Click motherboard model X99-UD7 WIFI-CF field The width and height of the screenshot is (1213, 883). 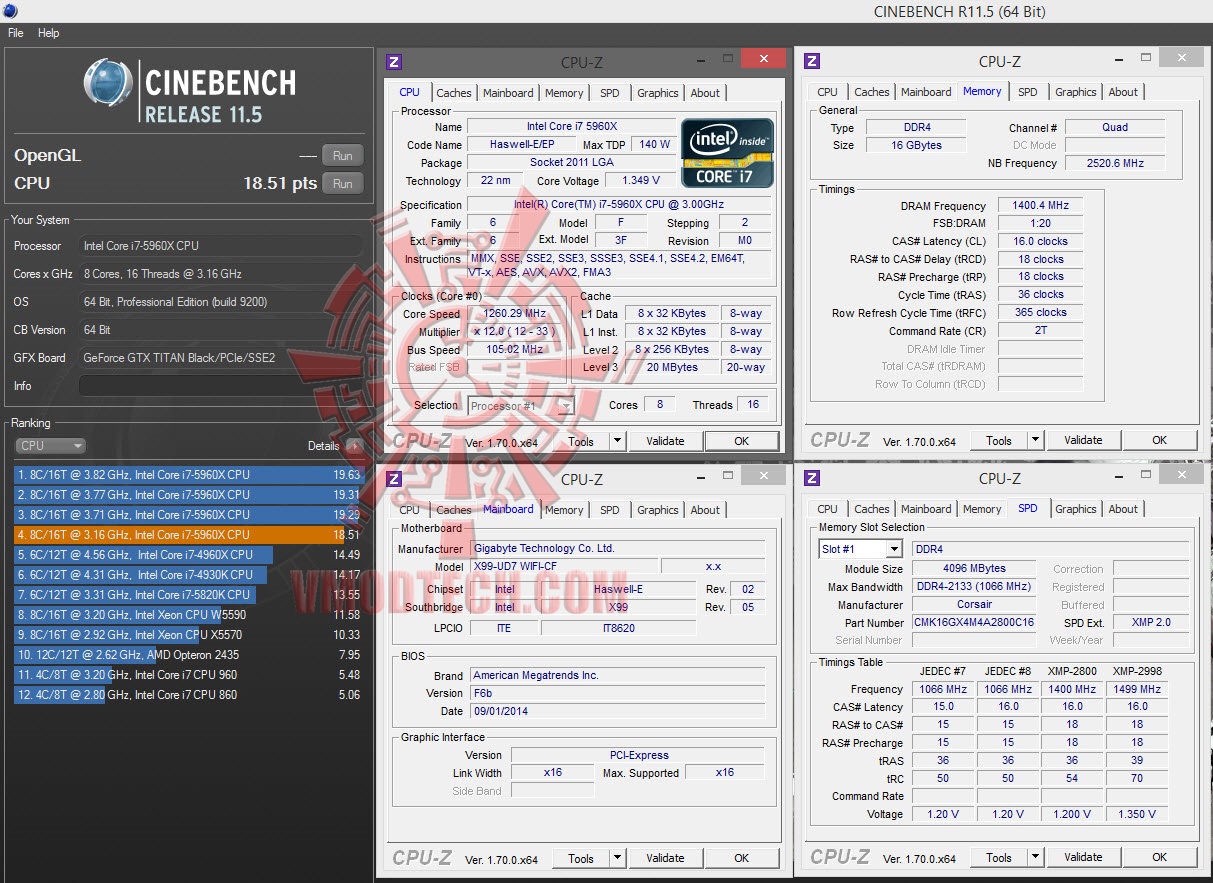563,567
